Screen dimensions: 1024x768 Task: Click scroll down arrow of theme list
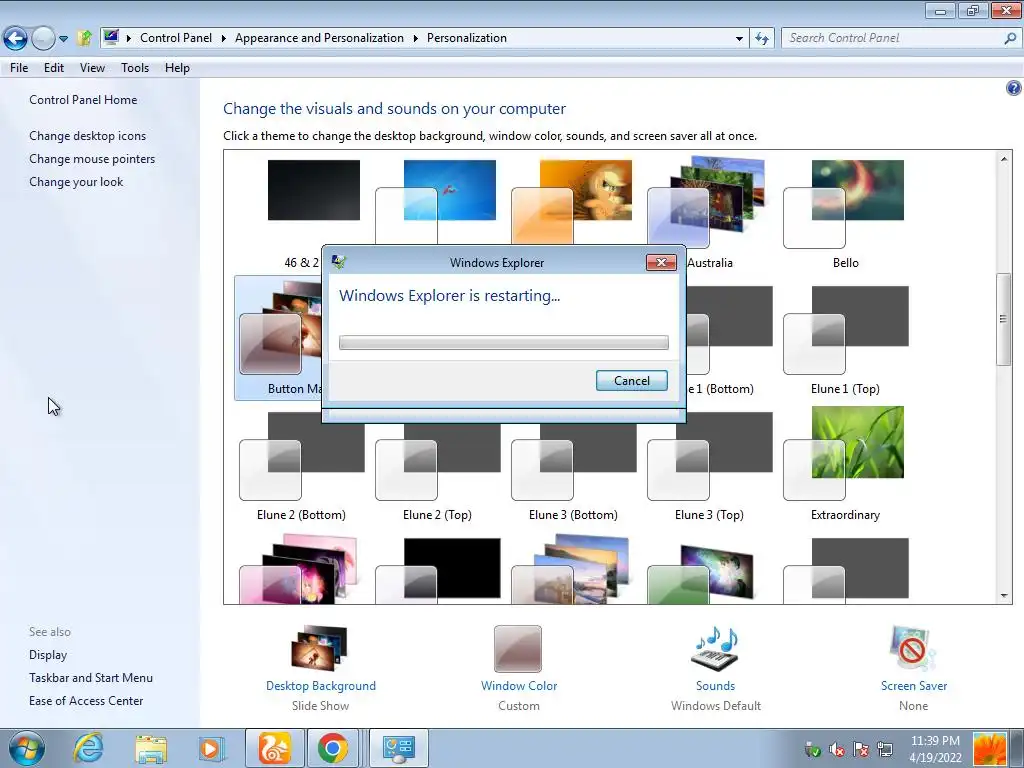point(1004,596)
